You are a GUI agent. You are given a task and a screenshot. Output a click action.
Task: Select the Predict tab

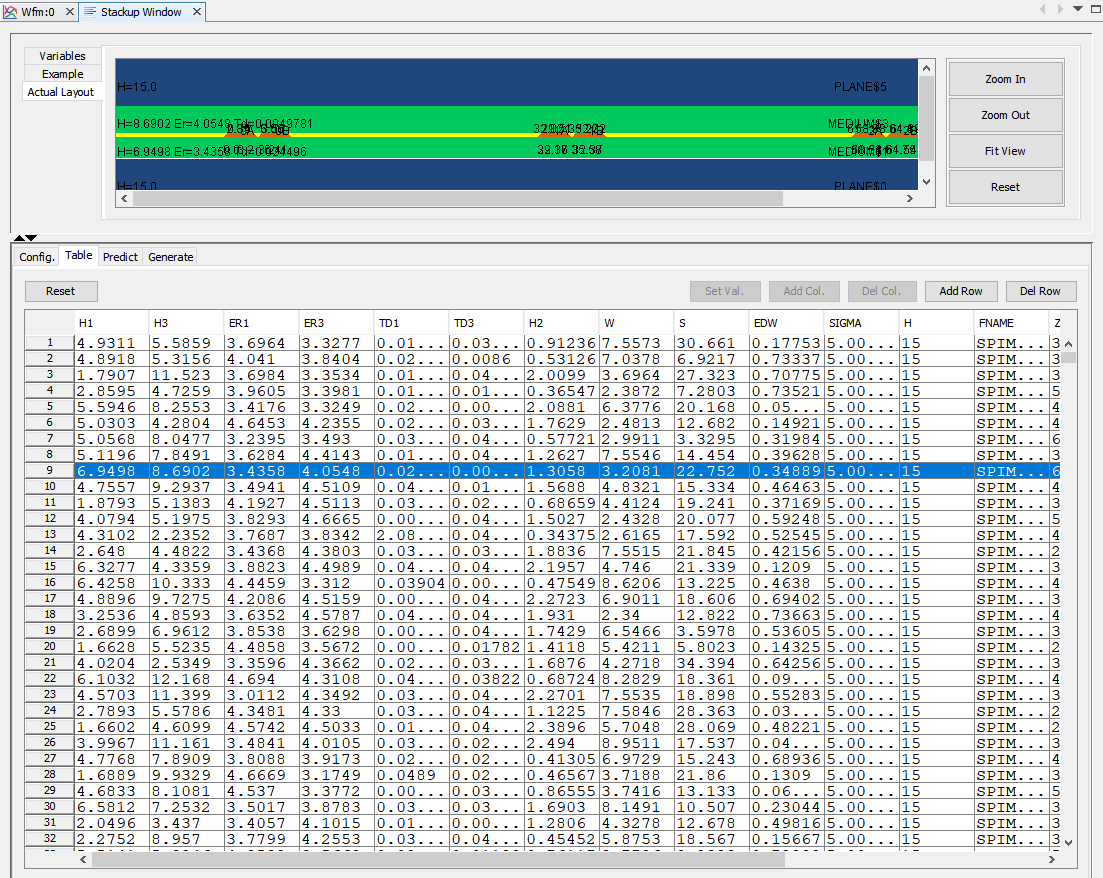click(x=120, y=257)
